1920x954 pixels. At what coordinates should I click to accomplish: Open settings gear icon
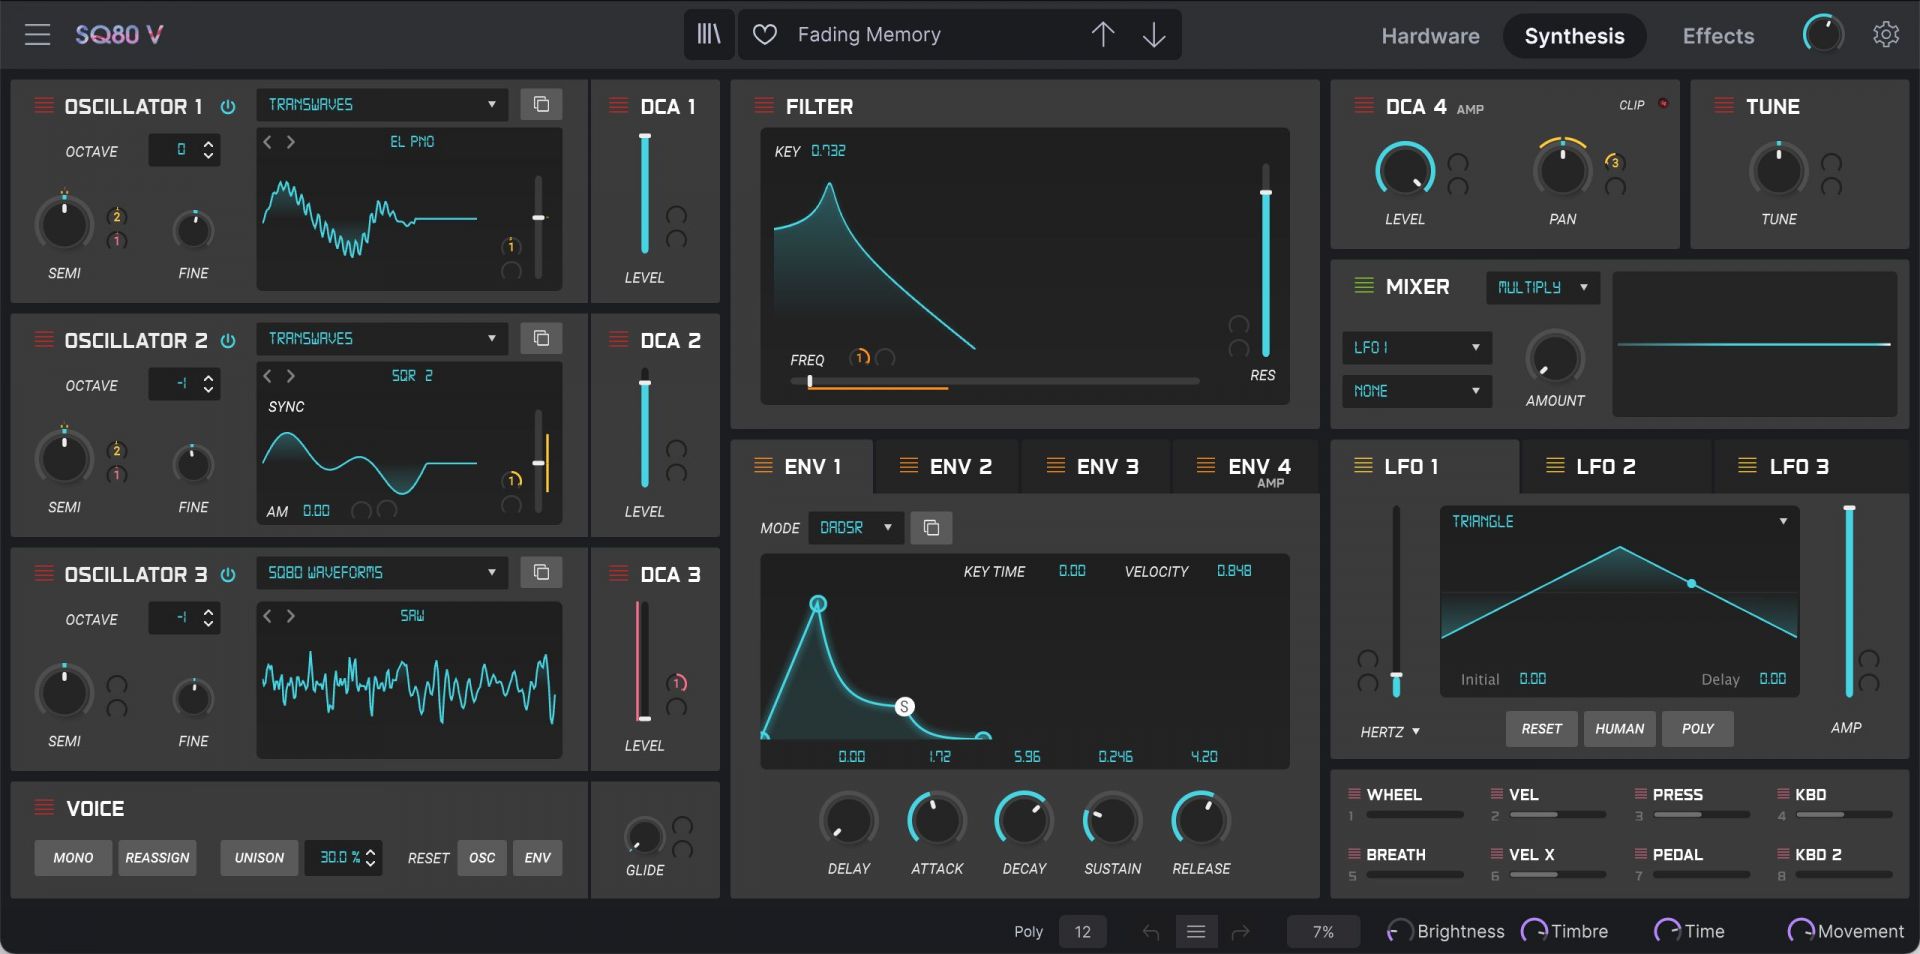(1886, 35)
